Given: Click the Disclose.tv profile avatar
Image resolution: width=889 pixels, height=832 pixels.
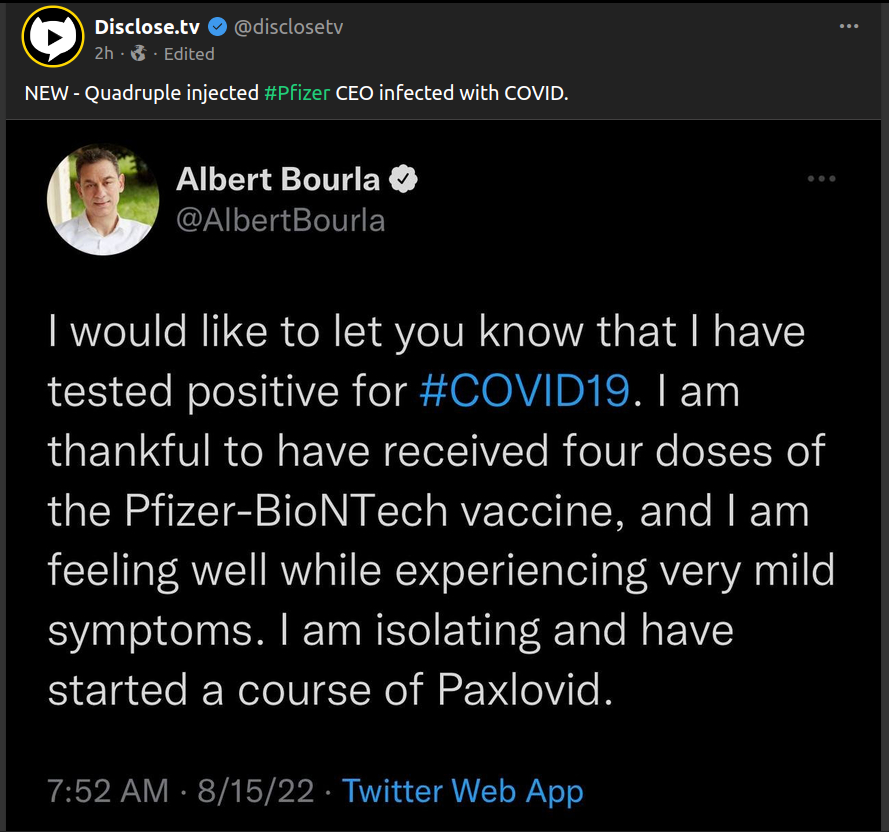Looking at the screenshot, I should click(x=51, y=39).
